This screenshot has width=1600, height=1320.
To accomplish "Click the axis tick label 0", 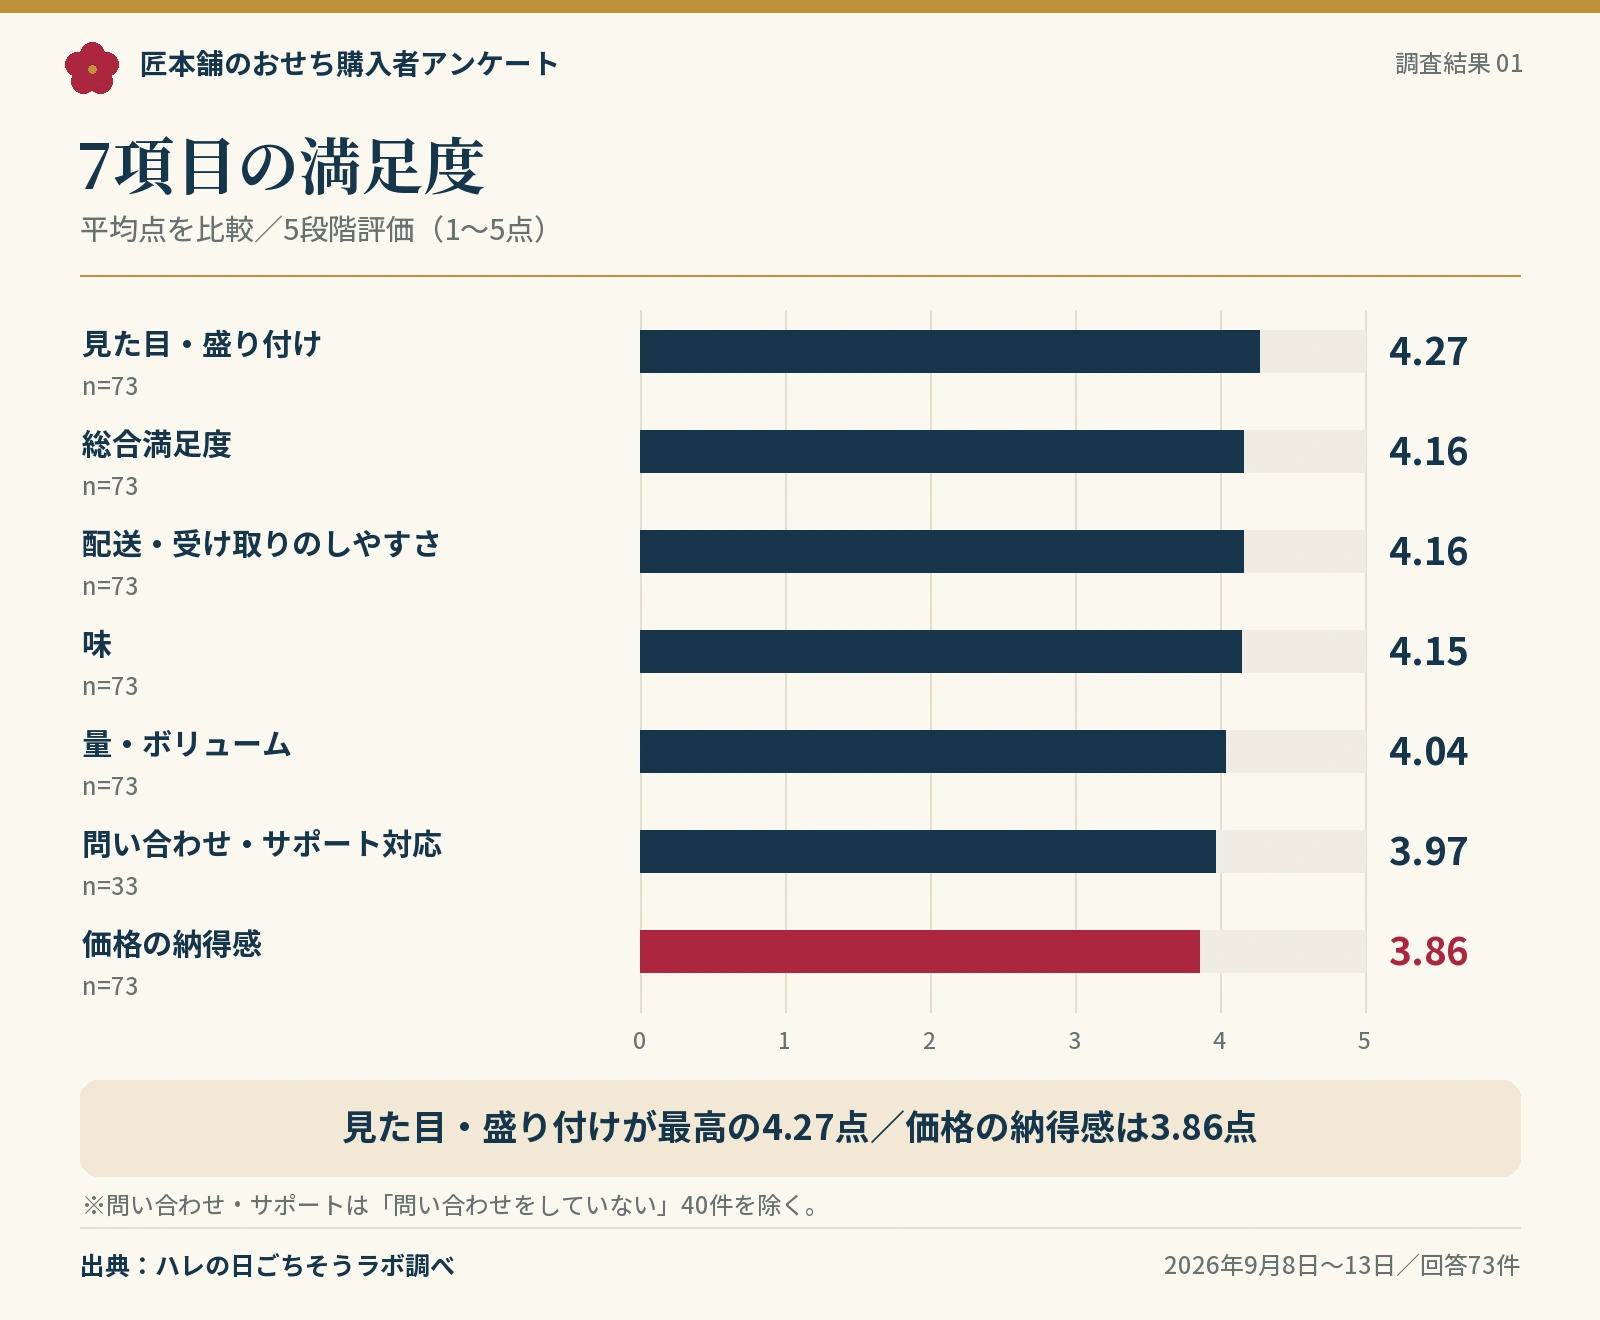I will pyautogui.click(x=640, y=1041).
